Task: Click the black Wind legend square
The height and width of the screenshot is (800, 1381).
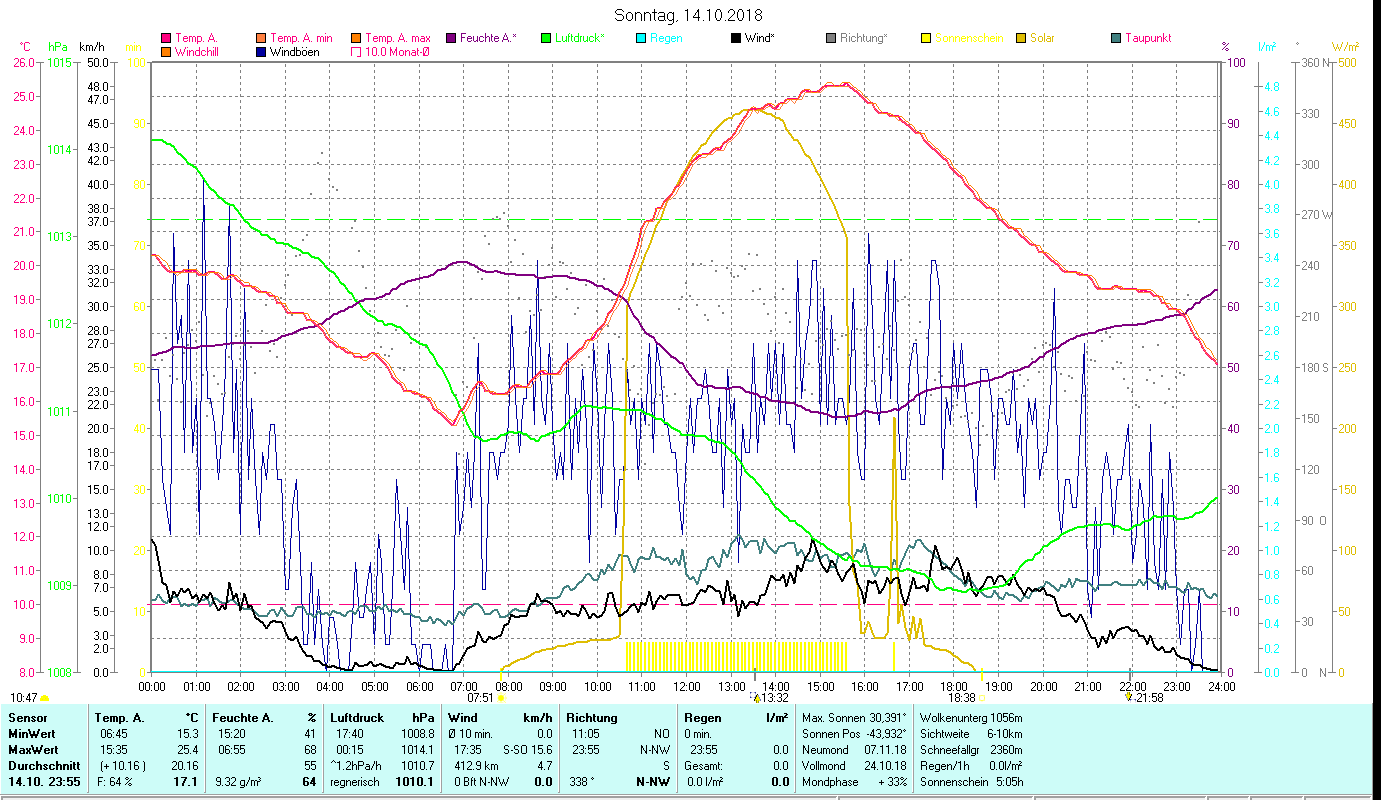Action: pyautogui.click(x=735, y=38)
